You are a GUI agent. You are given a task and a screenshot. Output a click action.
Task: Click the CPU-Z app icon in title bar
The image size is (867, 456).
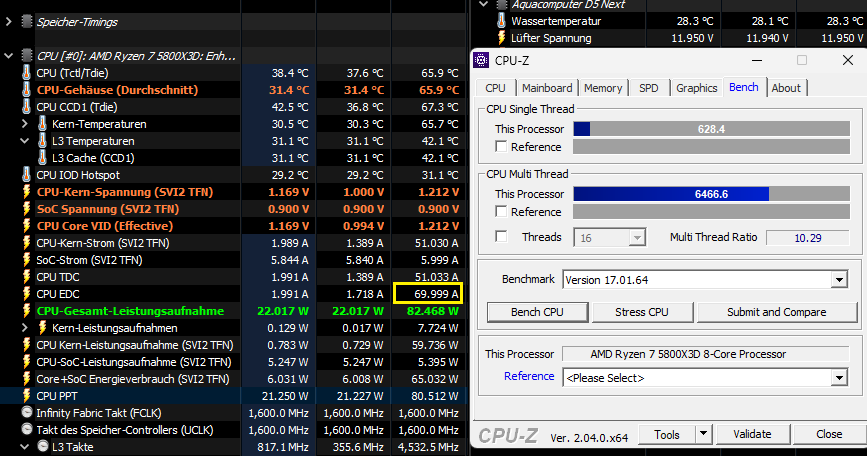coord(481,60)
